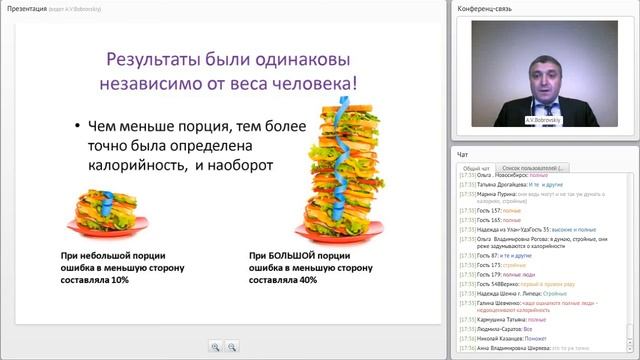640x360 pixels.
Task: Click the slide title 'Результаты были одинаковы'
Action: click(228, 59)
